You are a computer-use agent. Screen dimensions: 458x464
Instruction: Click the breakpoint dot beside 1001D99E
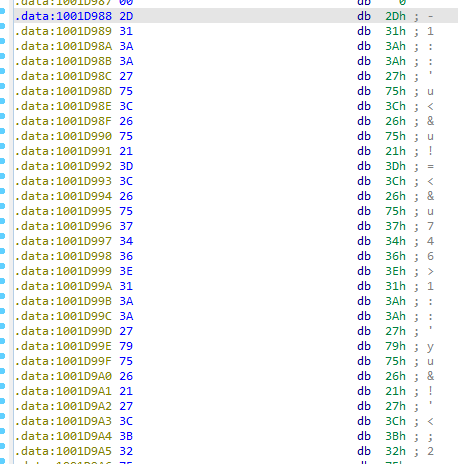point(2,341)
